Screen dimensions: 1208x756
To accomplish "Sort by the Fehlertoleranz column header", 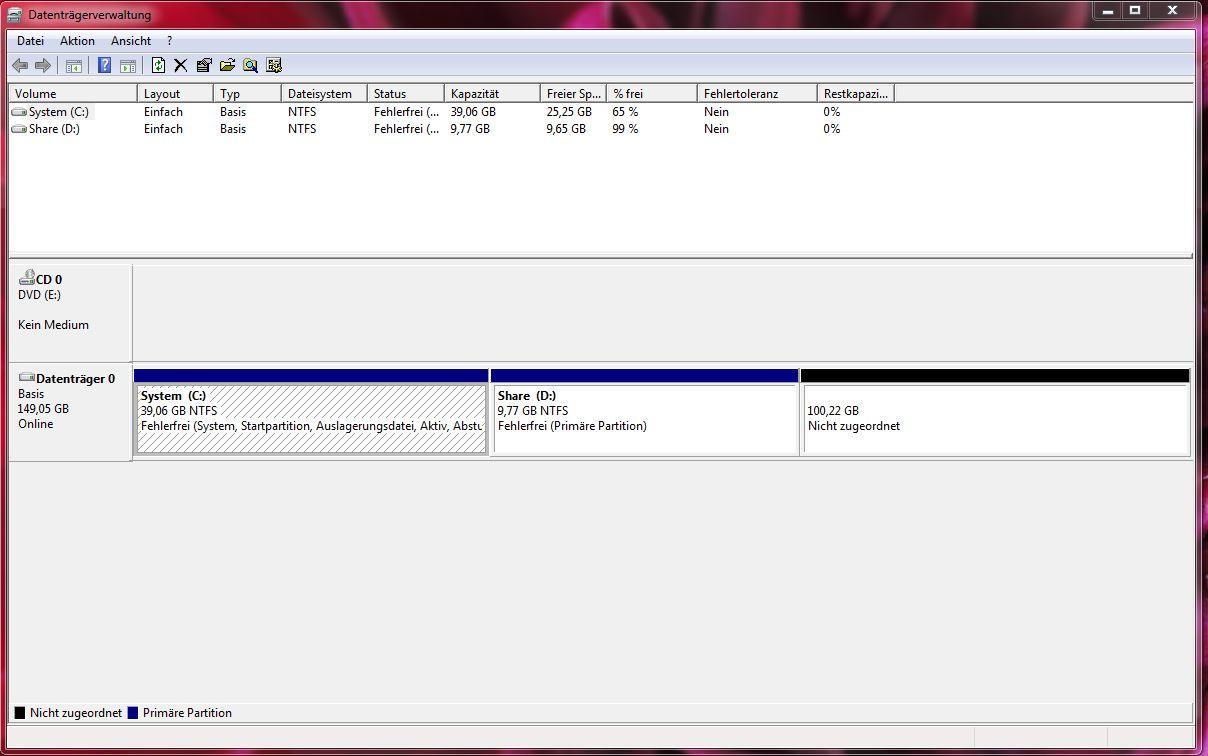I will coord(757,93).
